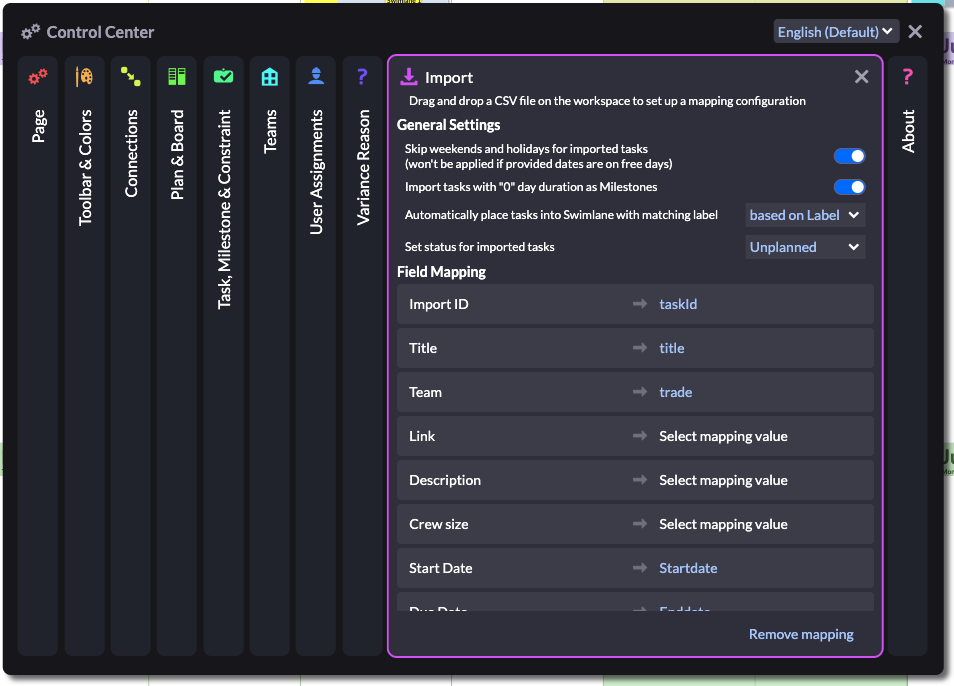Screen dimensions: 954x686
Task: Switch to the About tab
Action: point(908,355)
